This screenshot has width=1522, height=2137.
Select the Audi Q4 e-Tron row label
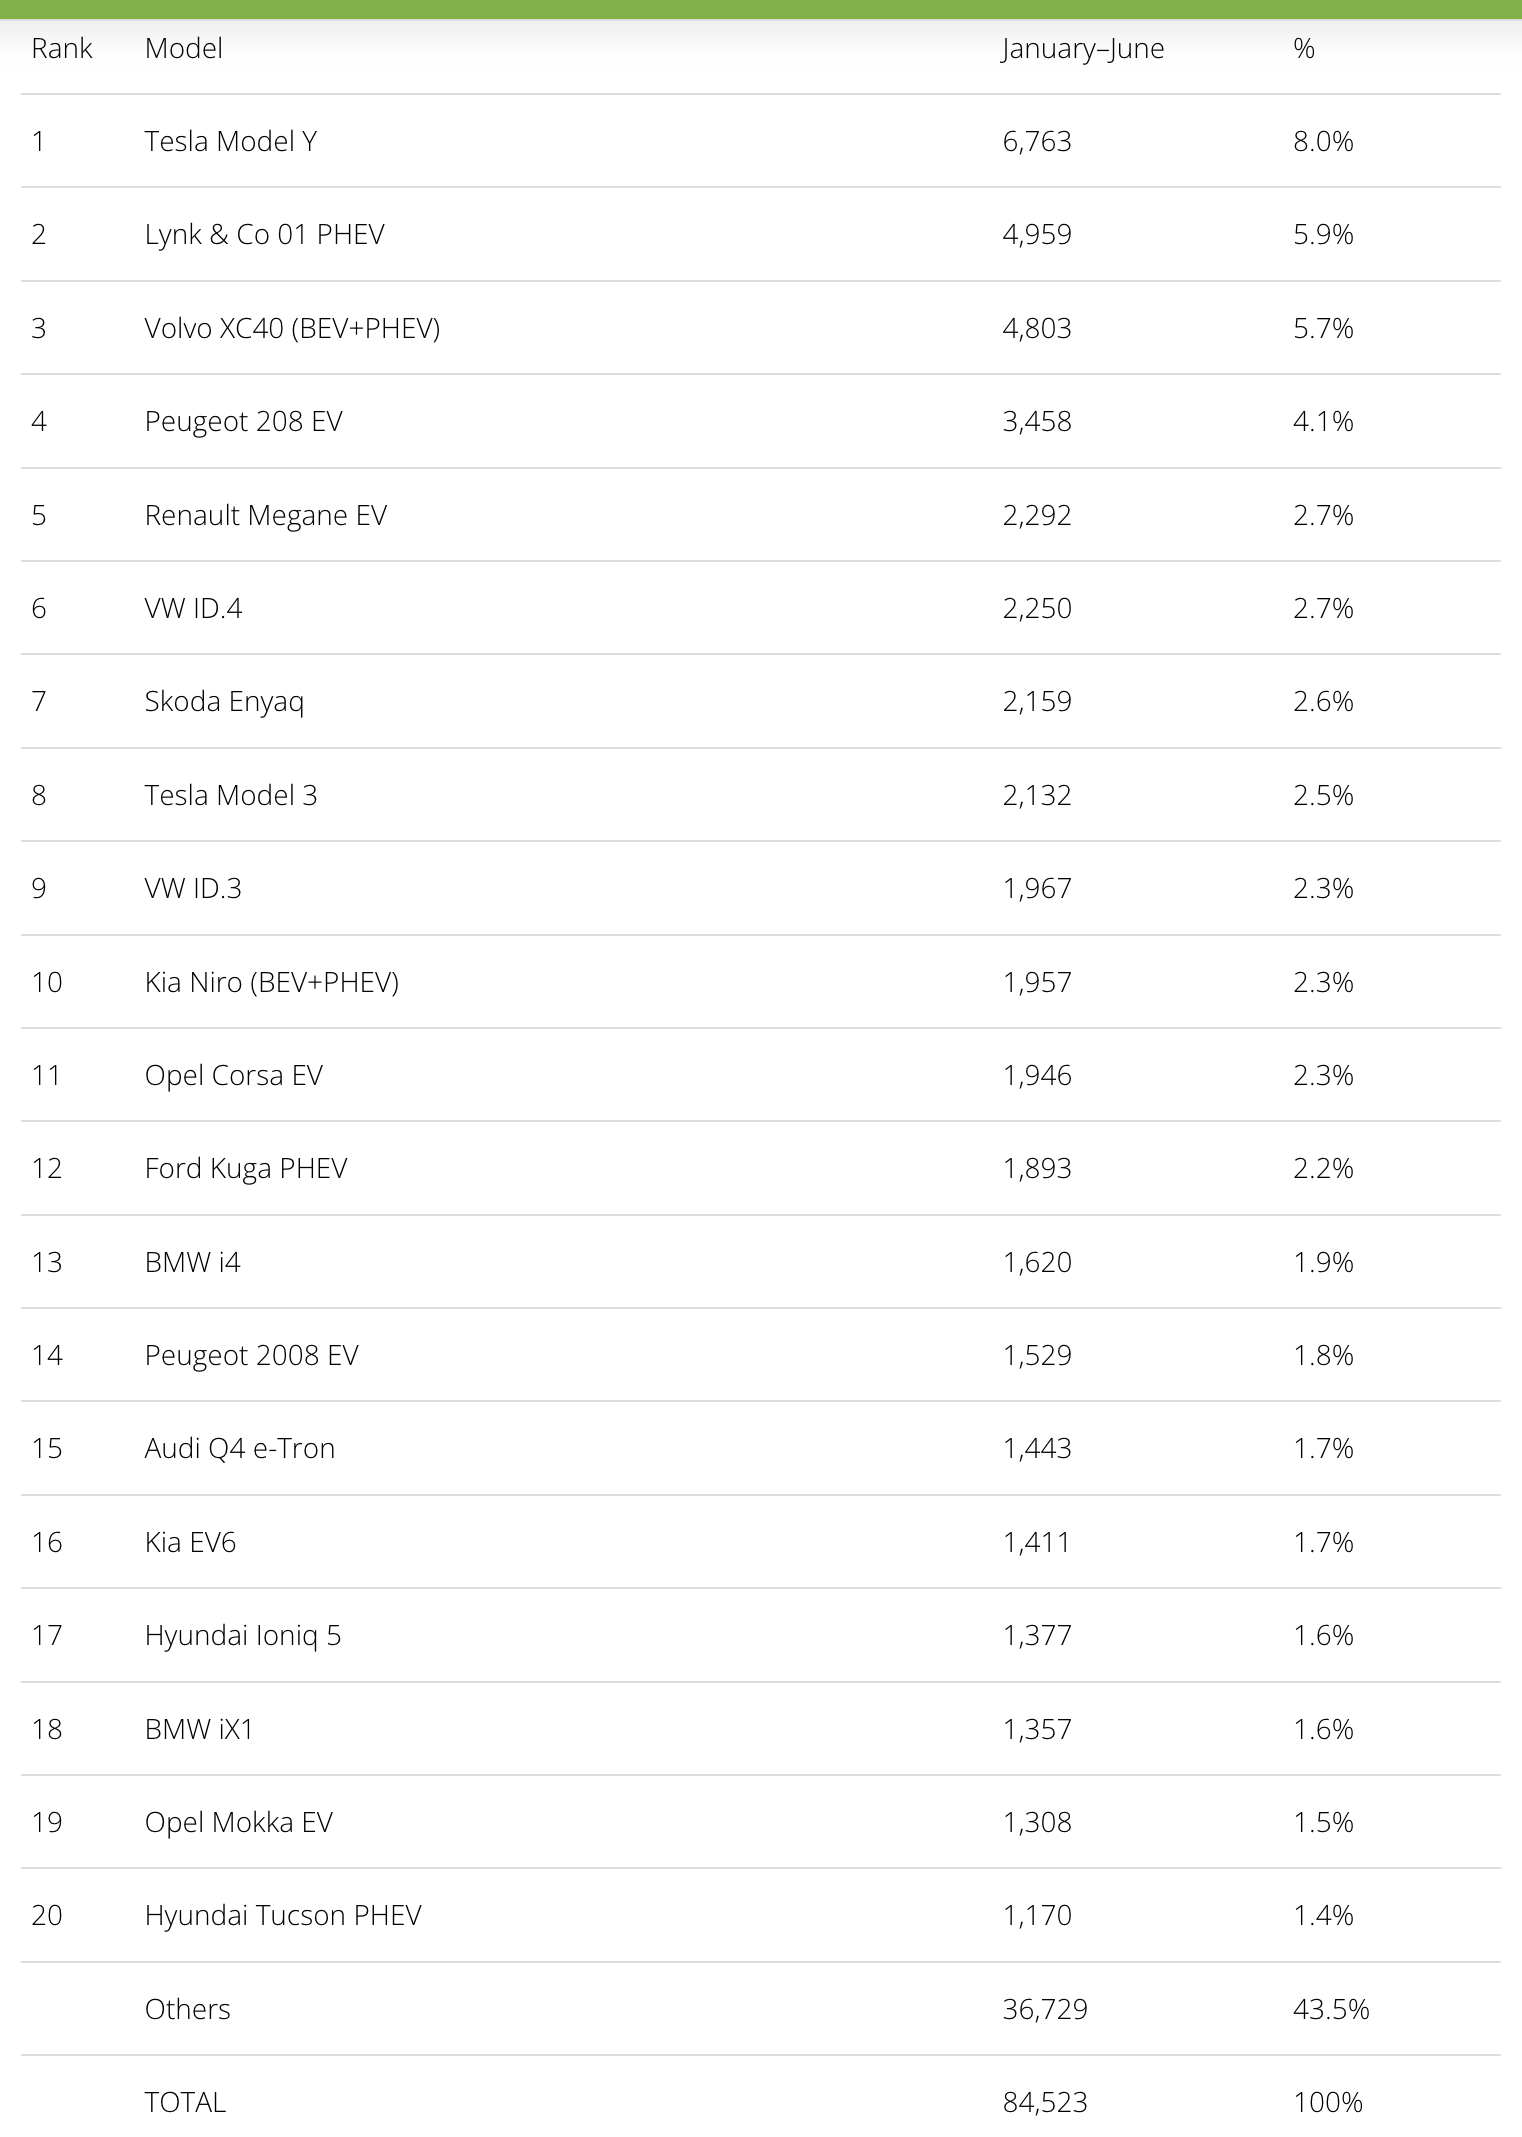tap(239, 1448)
